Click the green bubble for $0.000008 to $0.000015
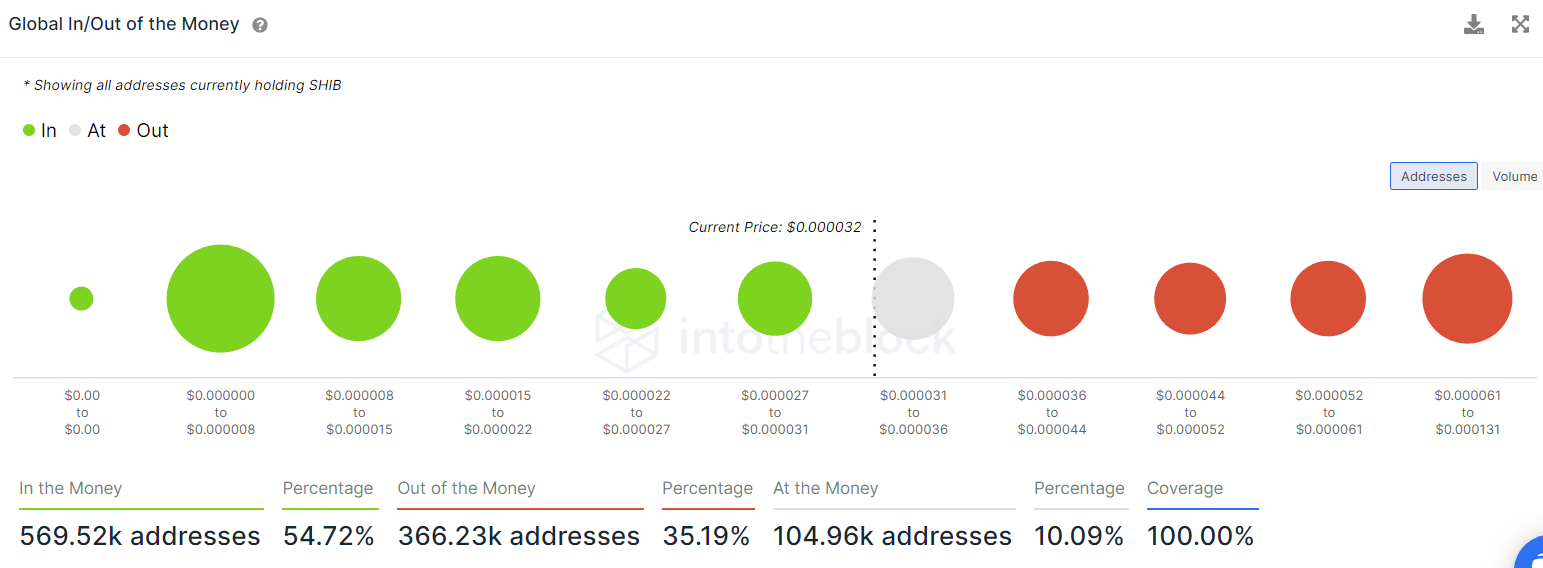 click(358, 298)
